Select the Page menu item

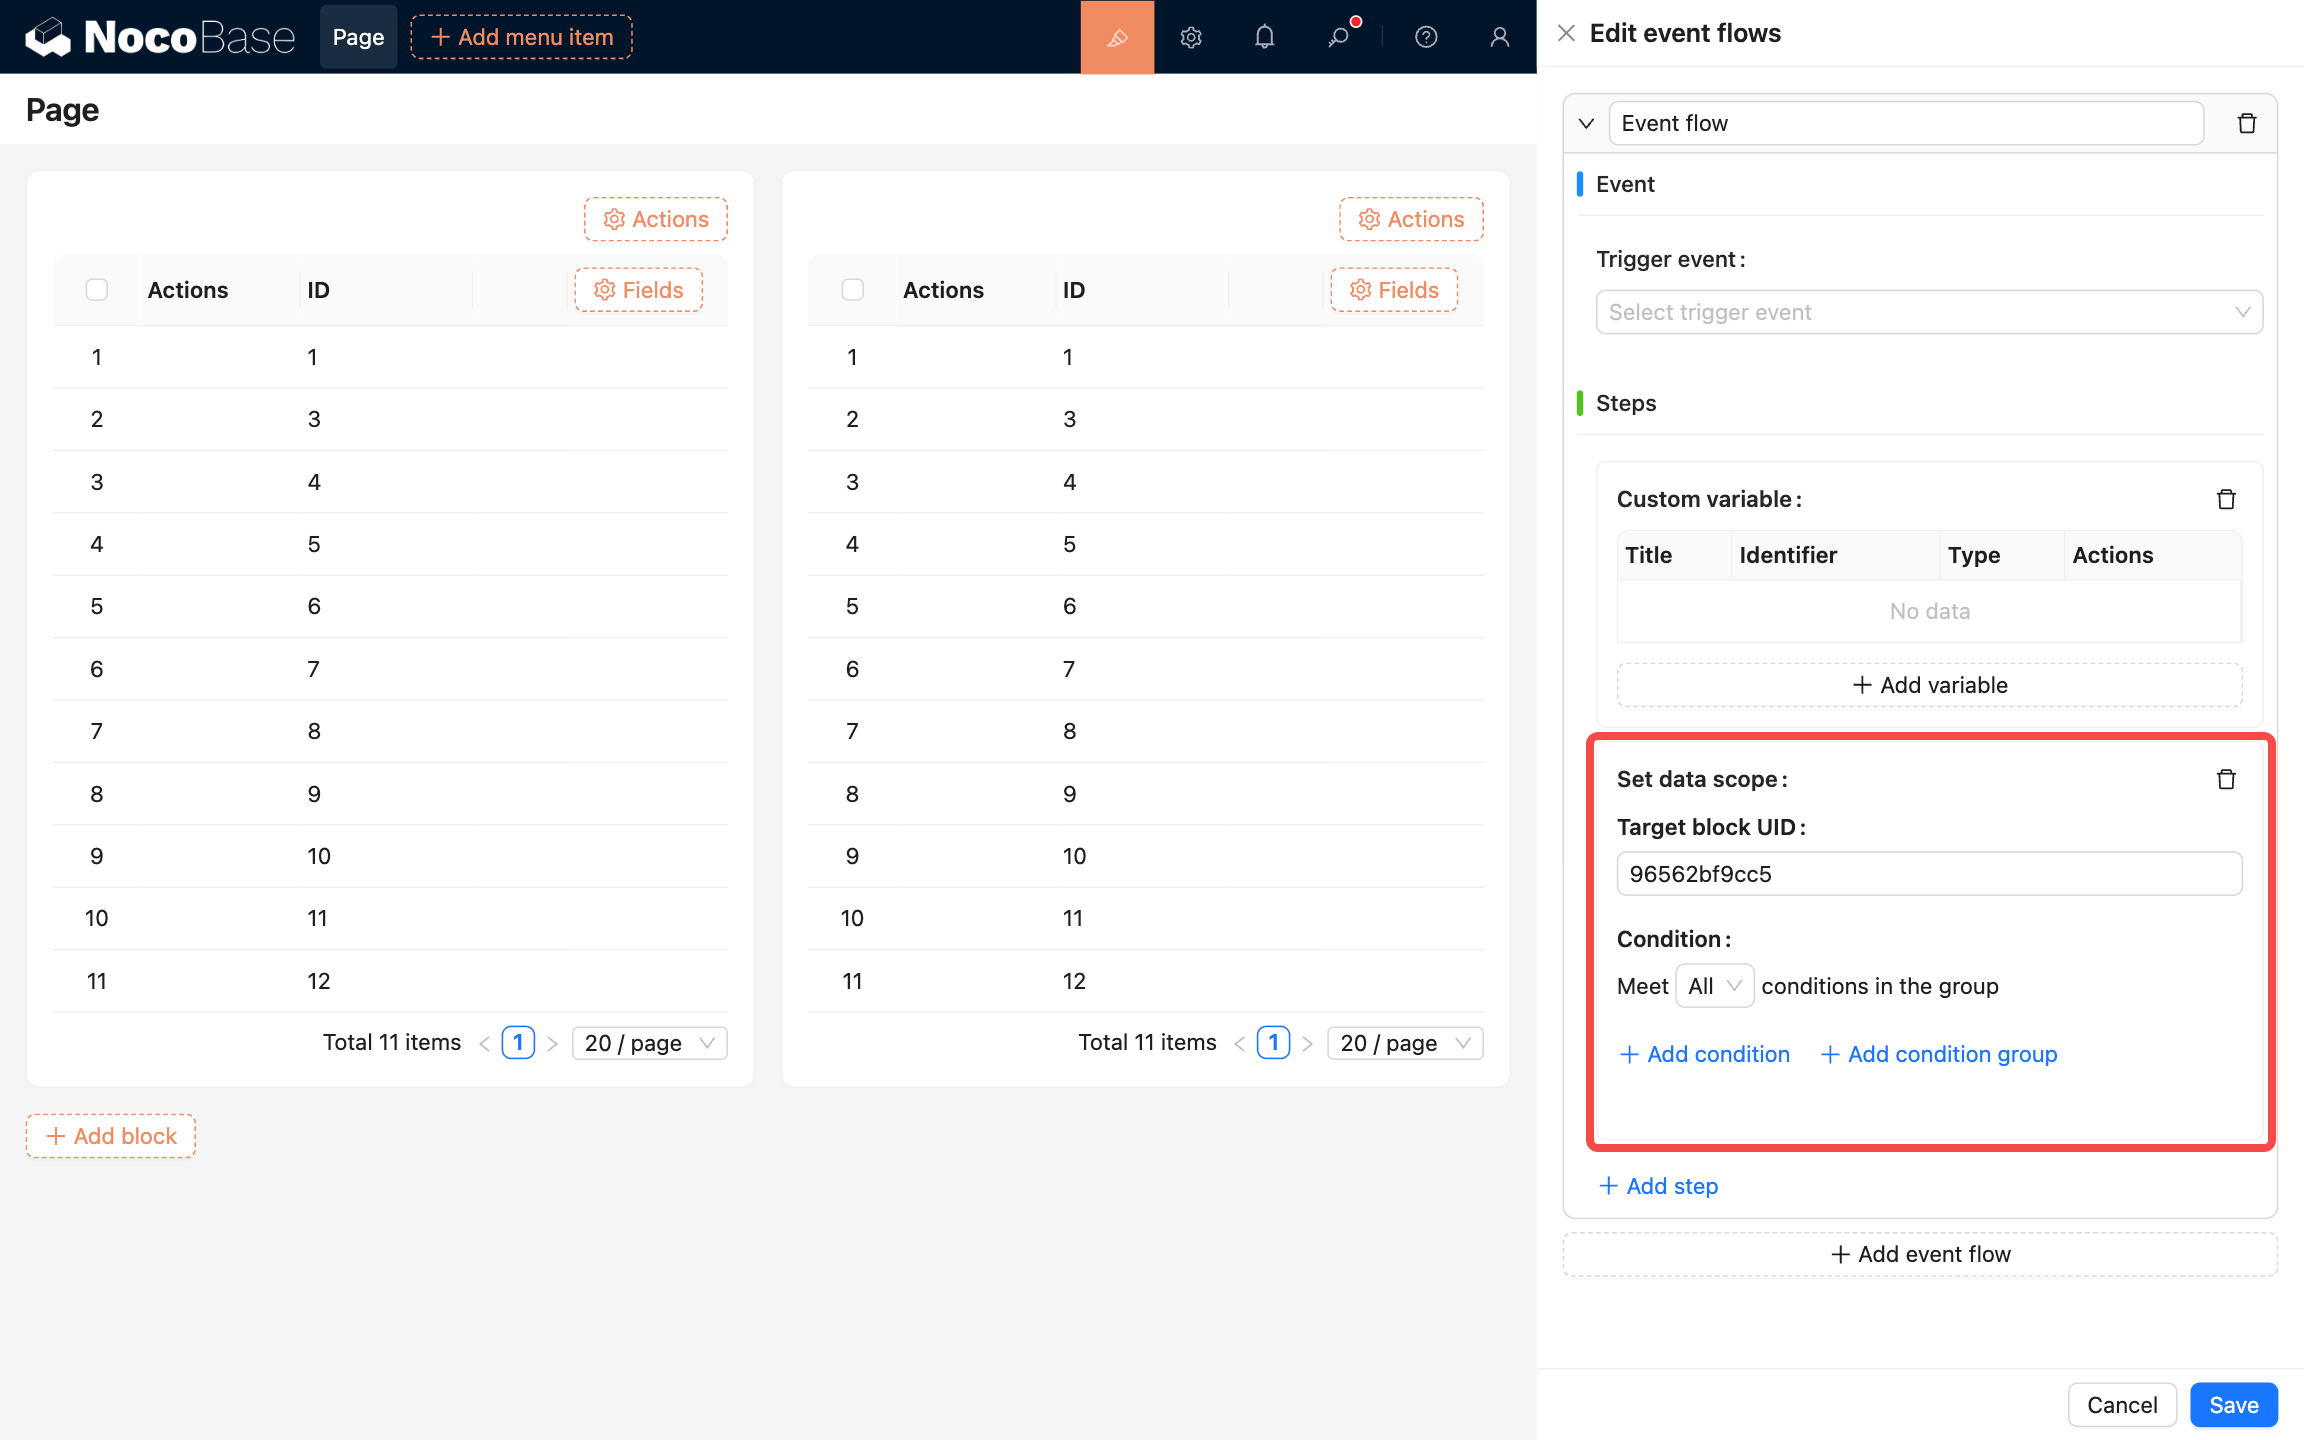358,37
